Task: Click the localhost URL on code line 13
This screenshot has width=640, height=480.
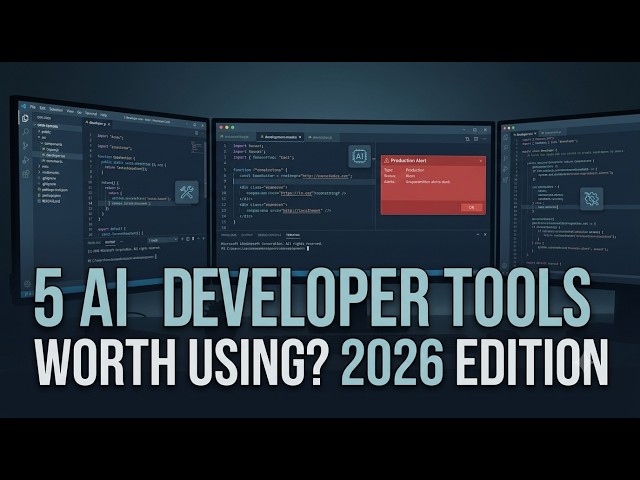Action: tap(302, 211)
